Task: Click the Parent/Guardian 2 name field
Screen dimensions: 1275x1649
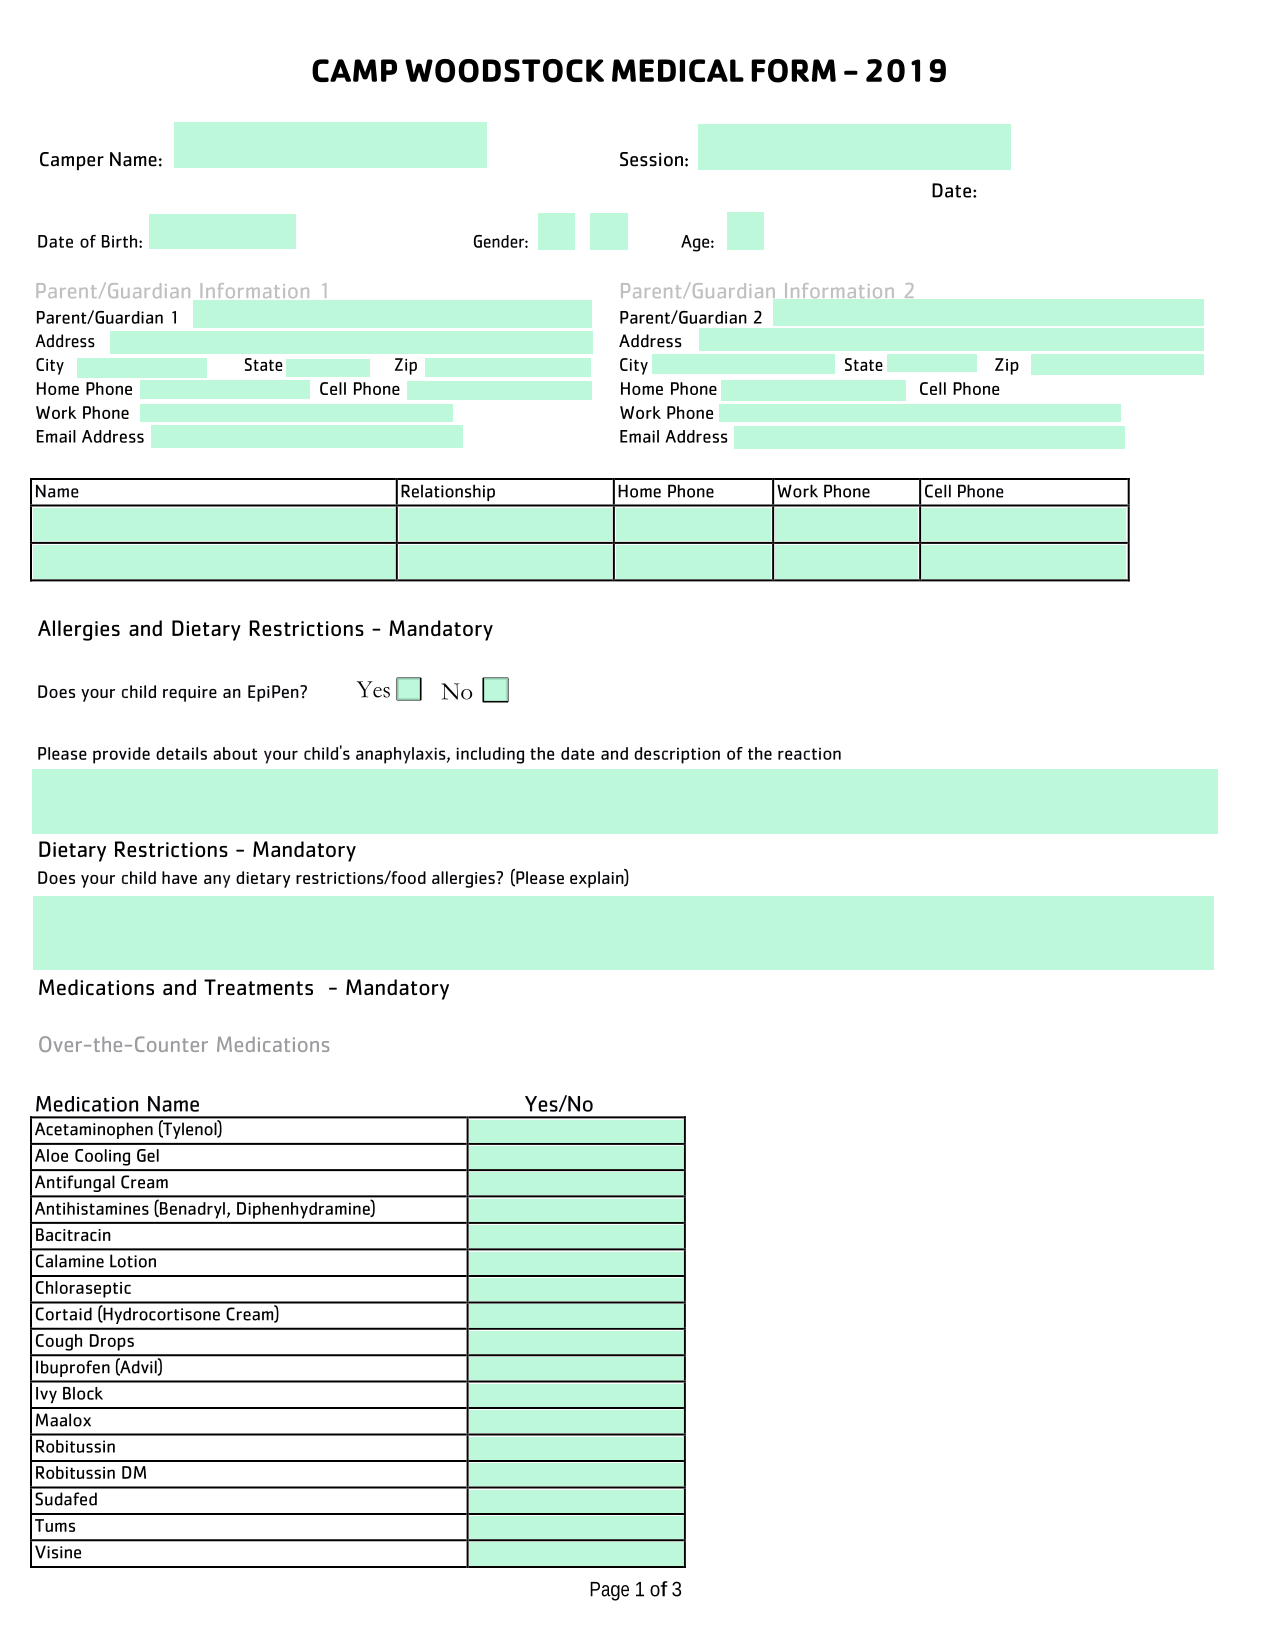Action: (x=988, y=313)
